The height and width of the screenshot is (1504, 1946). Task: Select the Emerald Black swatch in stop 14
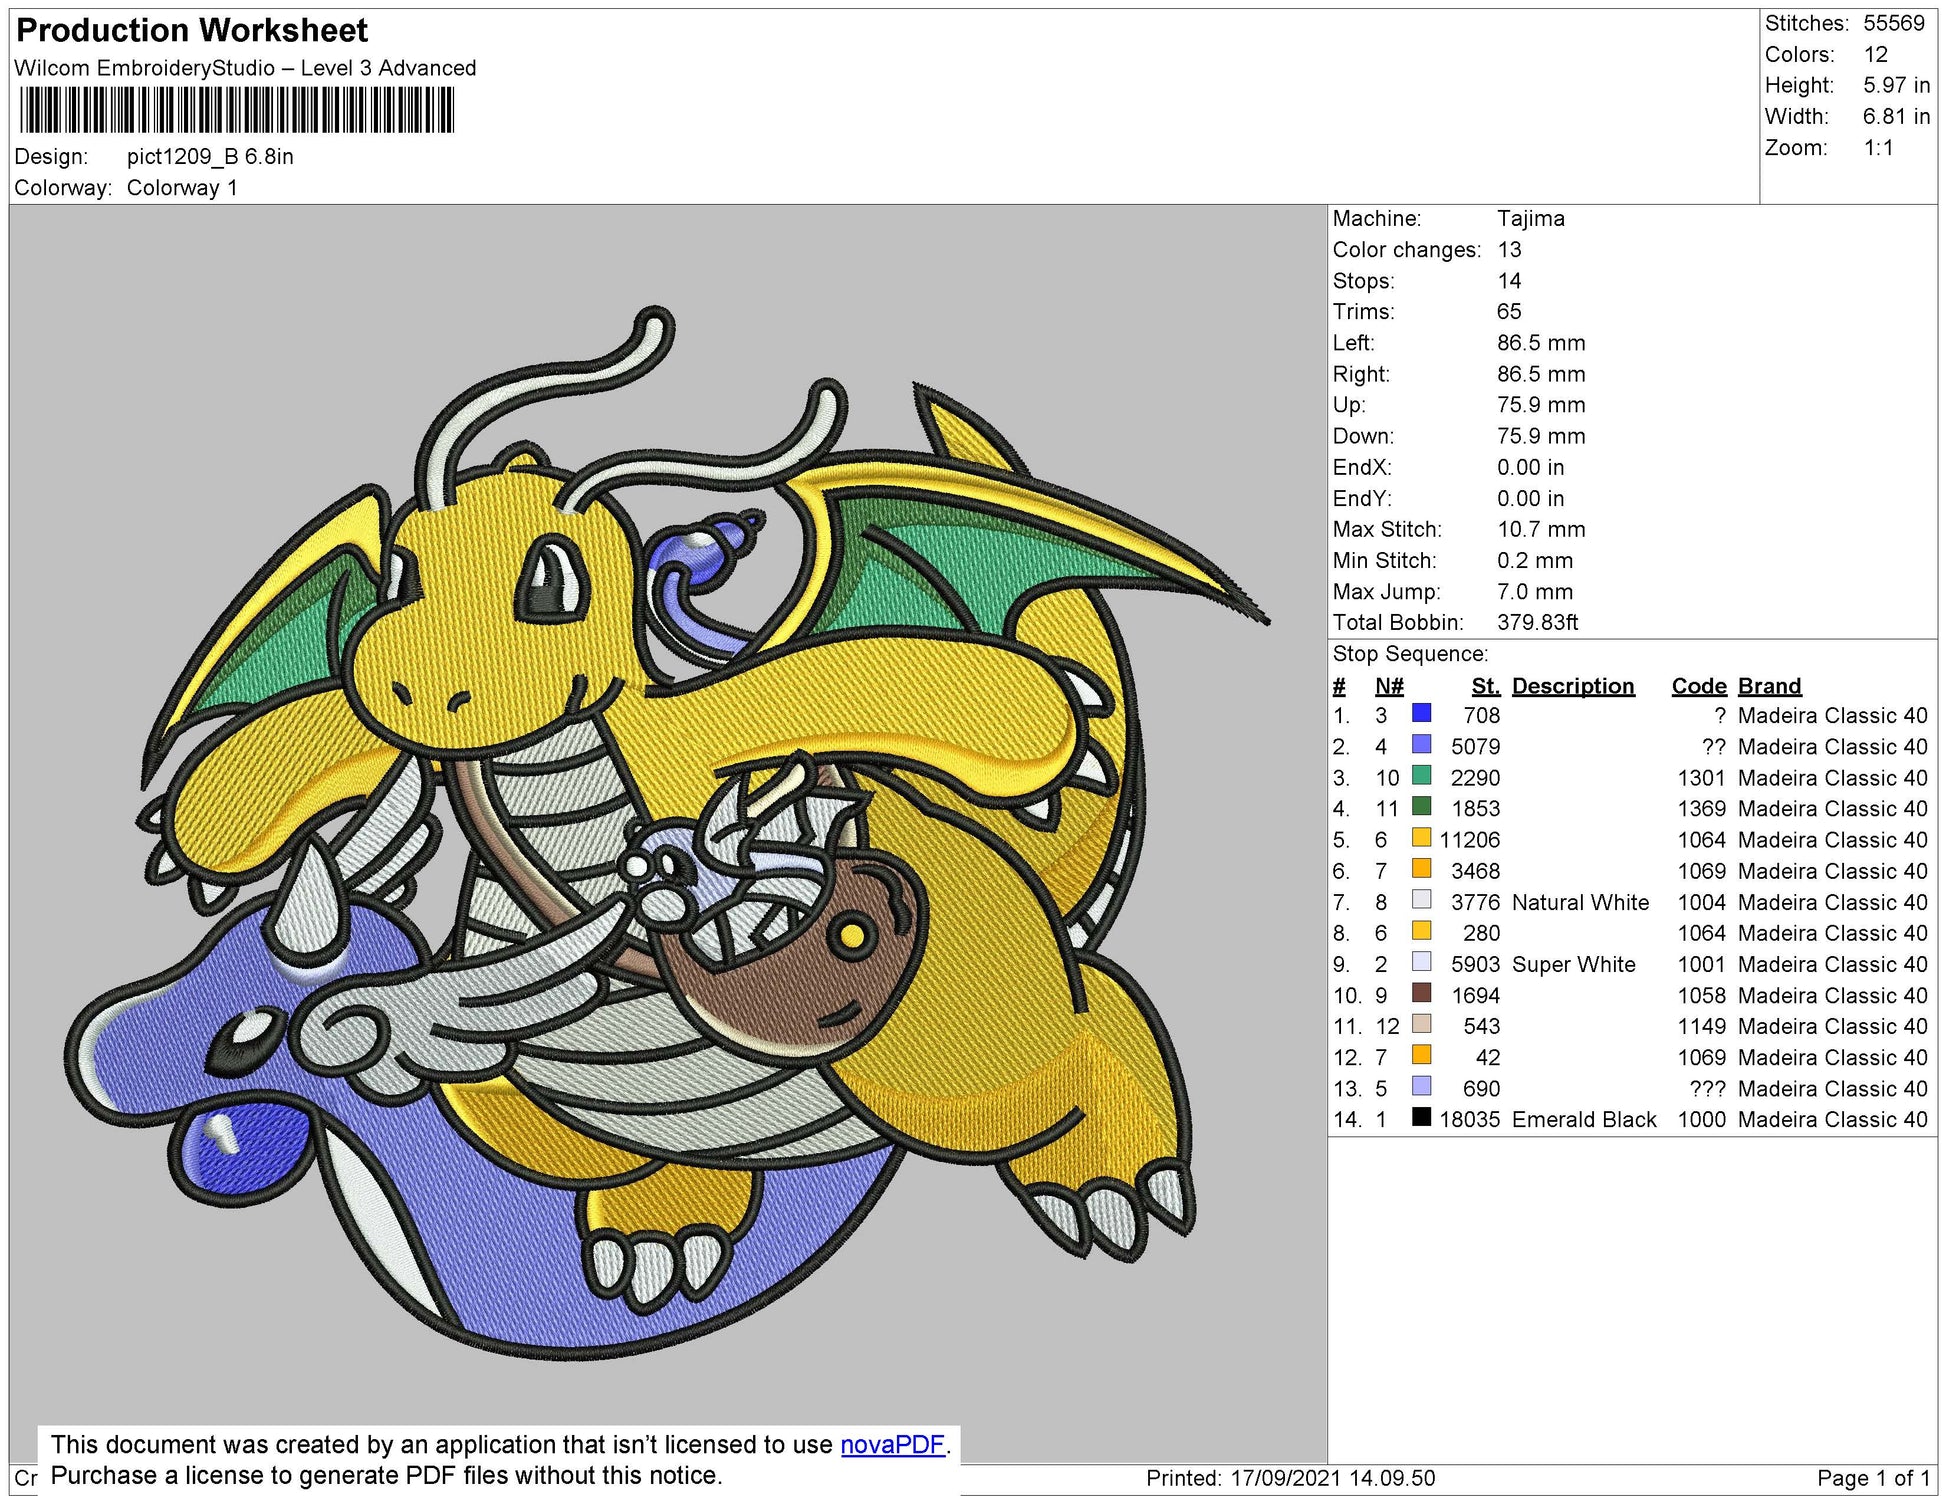point(1422,1119)
